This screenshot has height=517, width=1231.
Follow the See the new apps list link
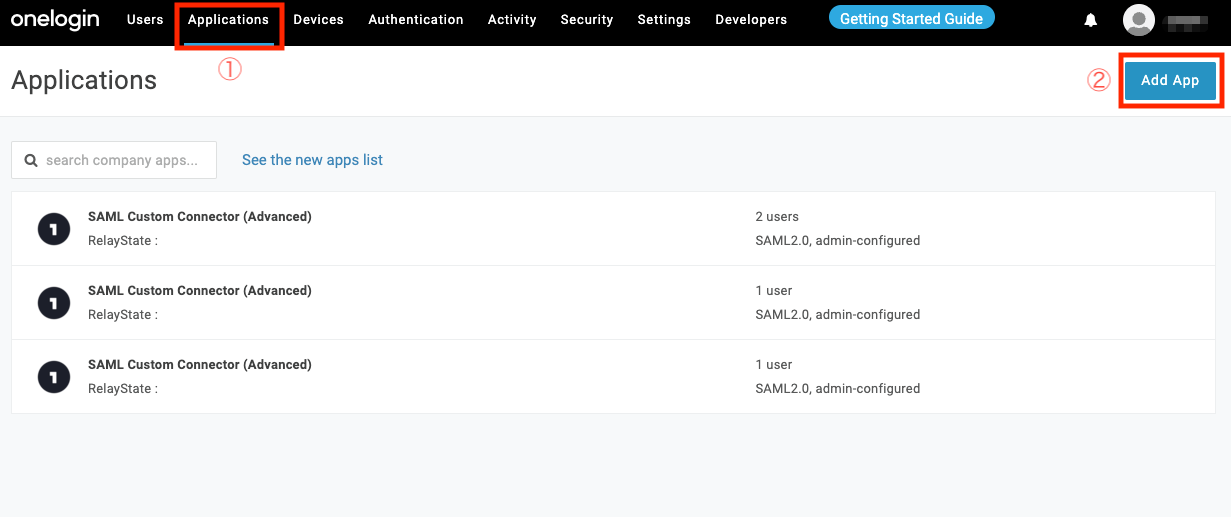(x=312, y=160)
